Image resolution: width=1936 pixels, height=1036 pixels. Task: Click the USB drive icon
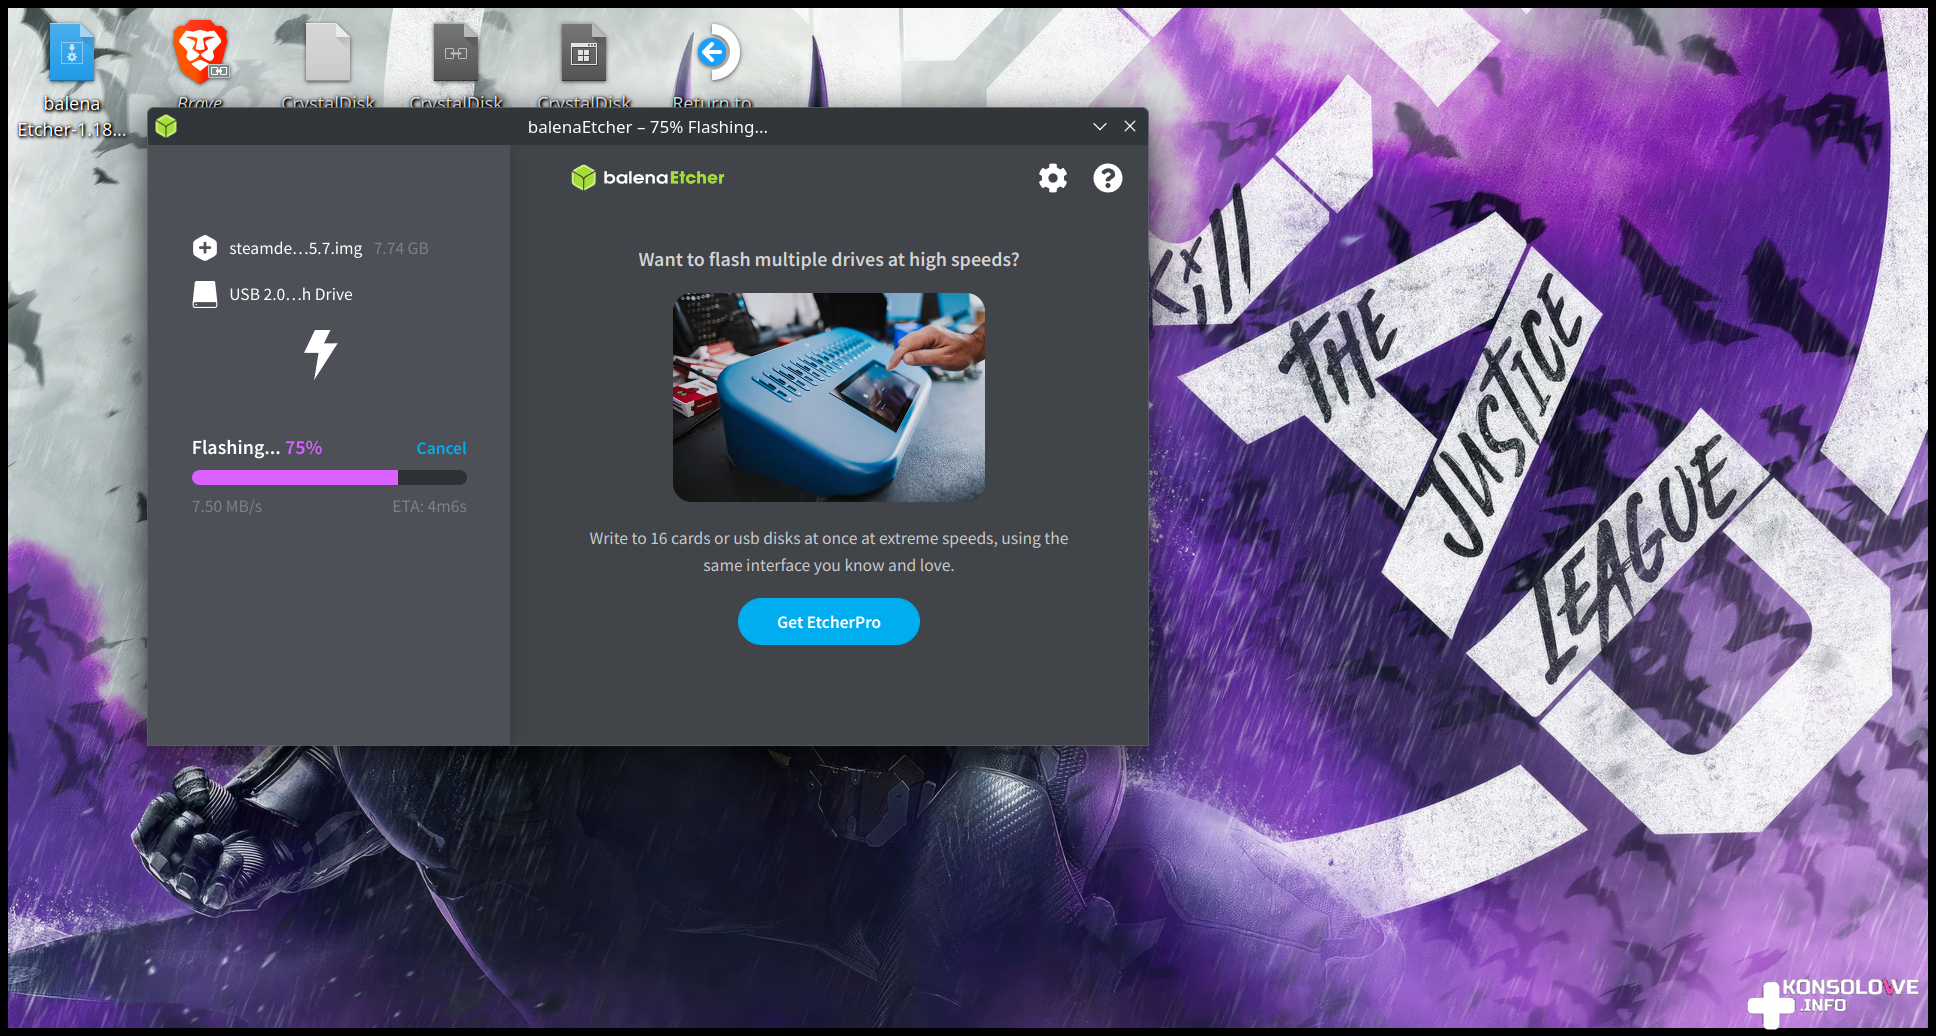tap(205, 294)
